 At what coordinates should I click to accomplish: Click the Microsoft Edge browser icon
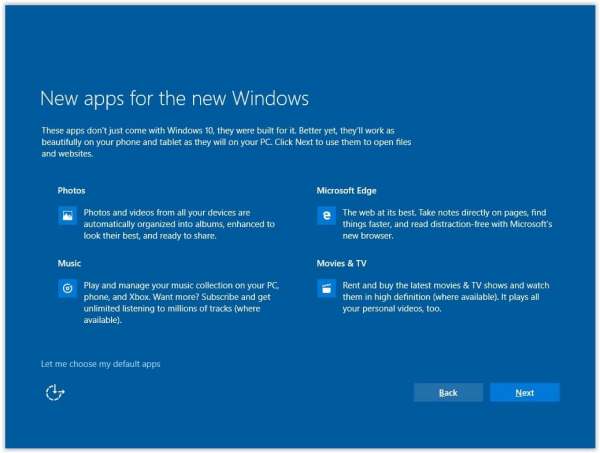click(x=326, y=216)
